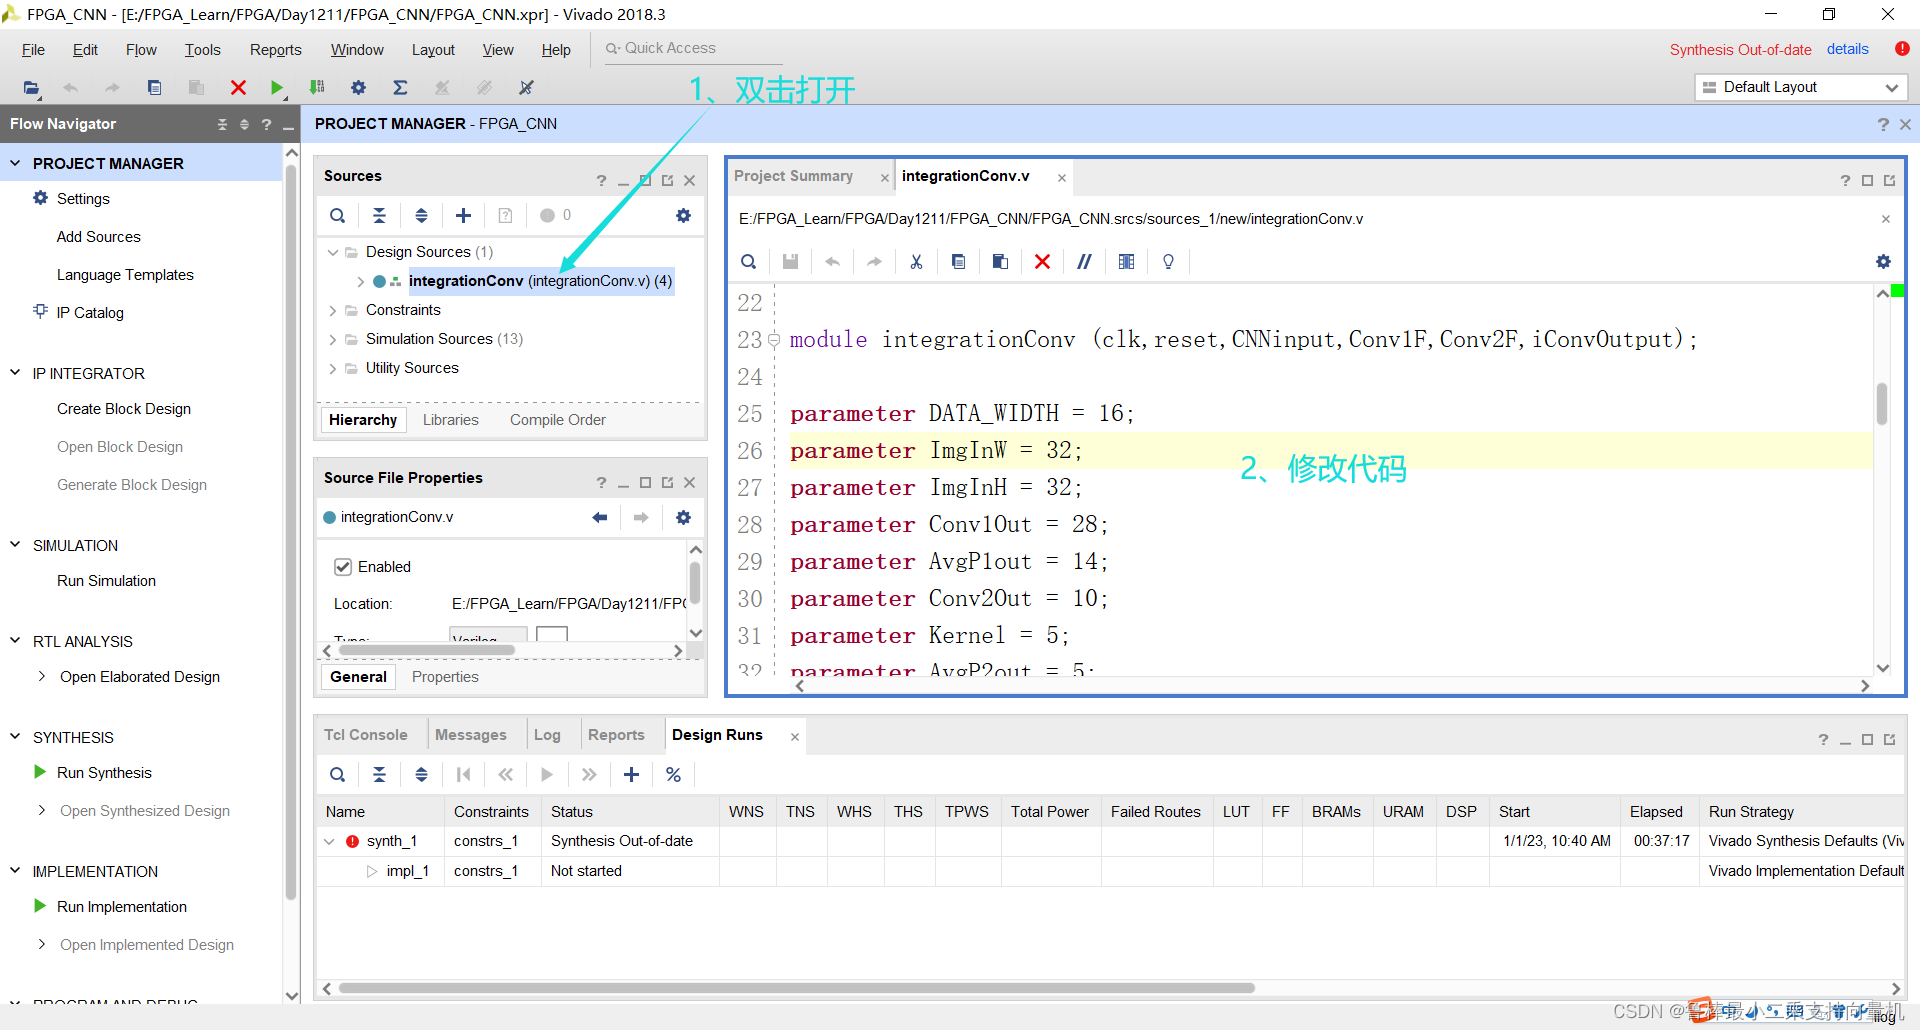Collapse the Design Sources tree node

[333, 251]
